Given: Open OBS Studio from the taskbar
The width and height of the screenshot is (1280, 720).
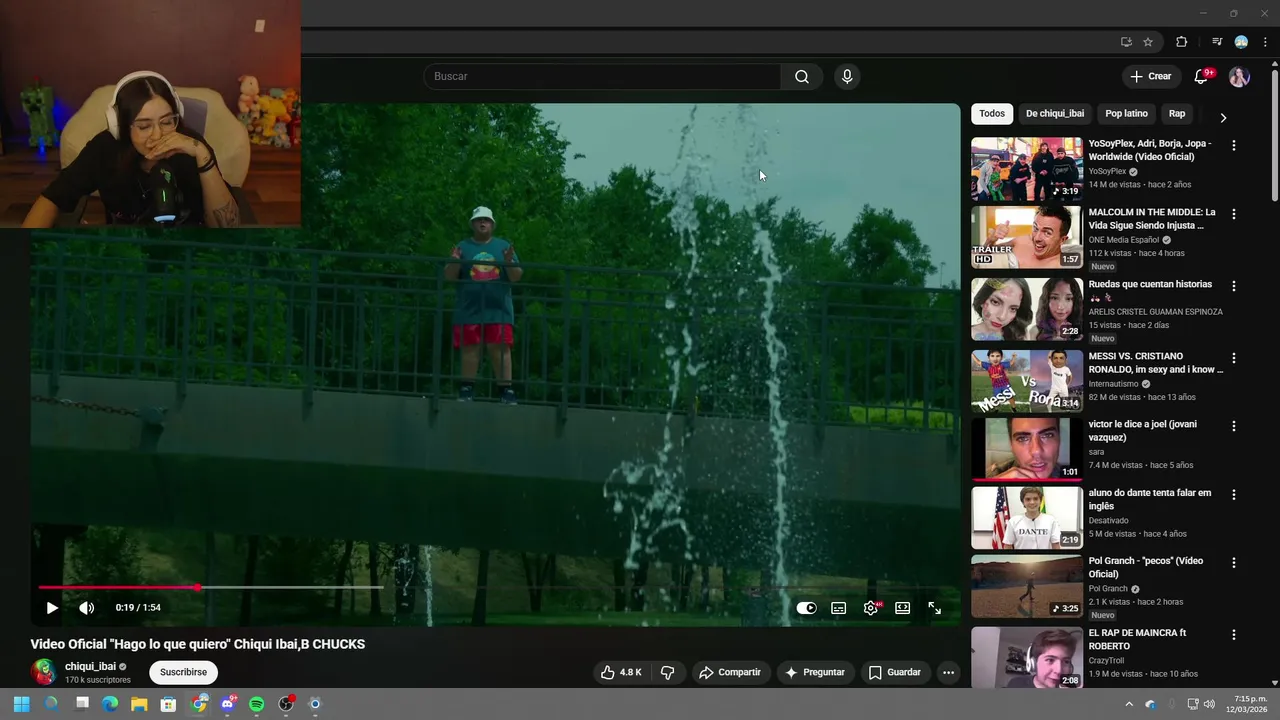Looking at the screenshot, I should coord(286,704).
